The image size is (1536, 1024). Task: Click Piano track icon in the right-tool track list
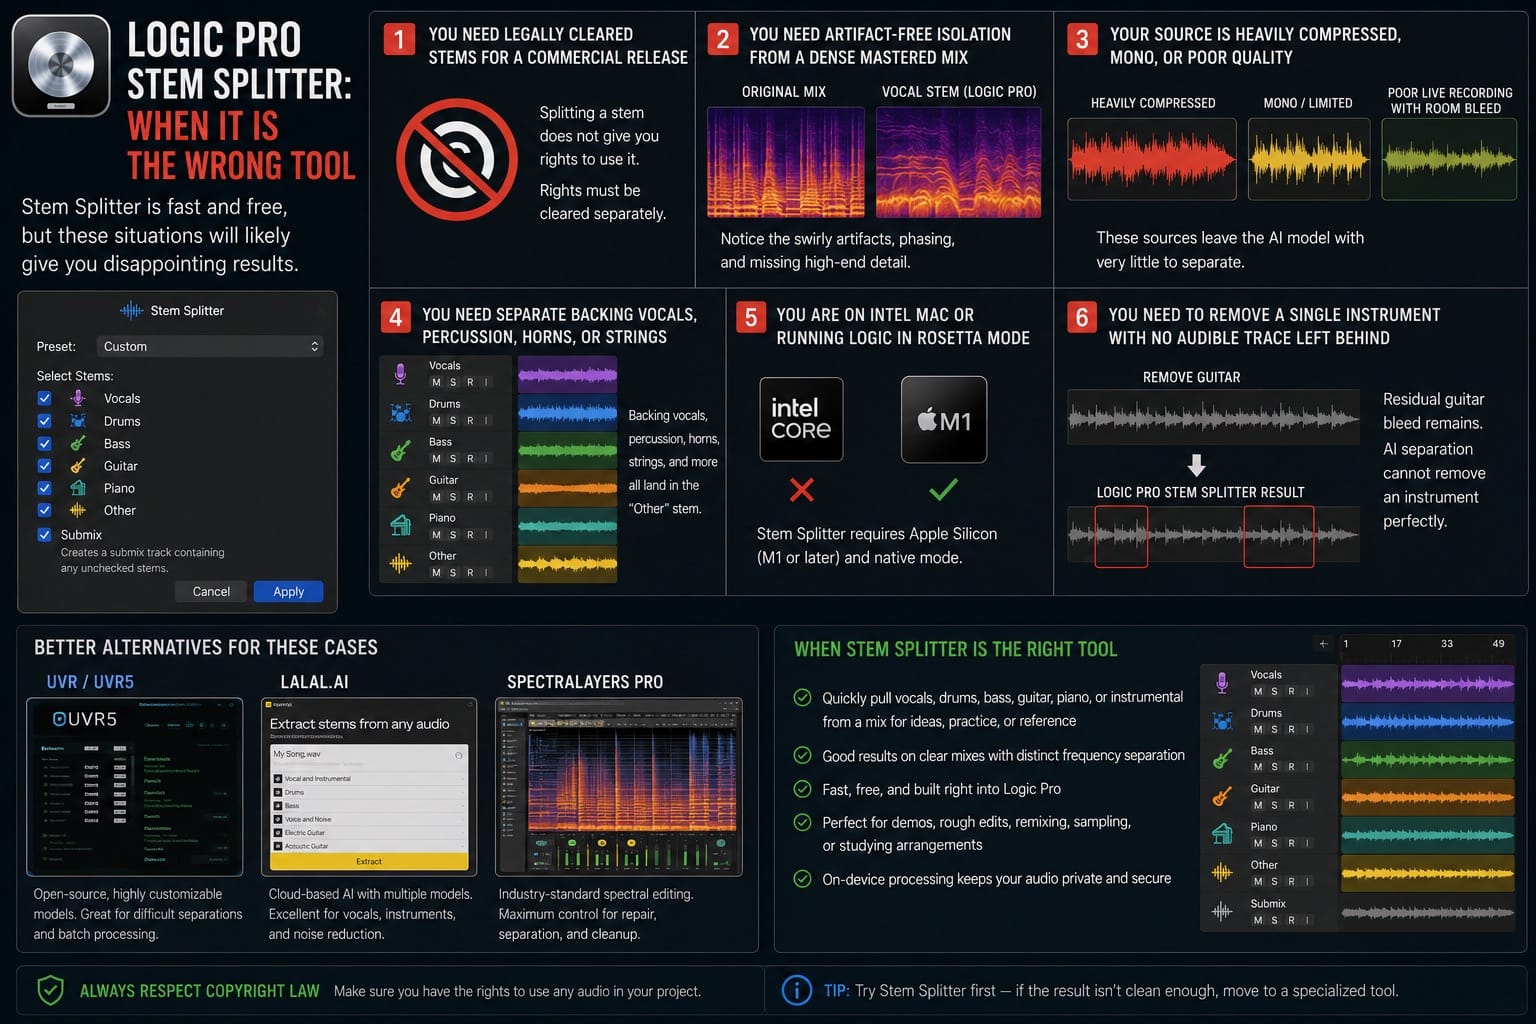tap(1222, 834)
